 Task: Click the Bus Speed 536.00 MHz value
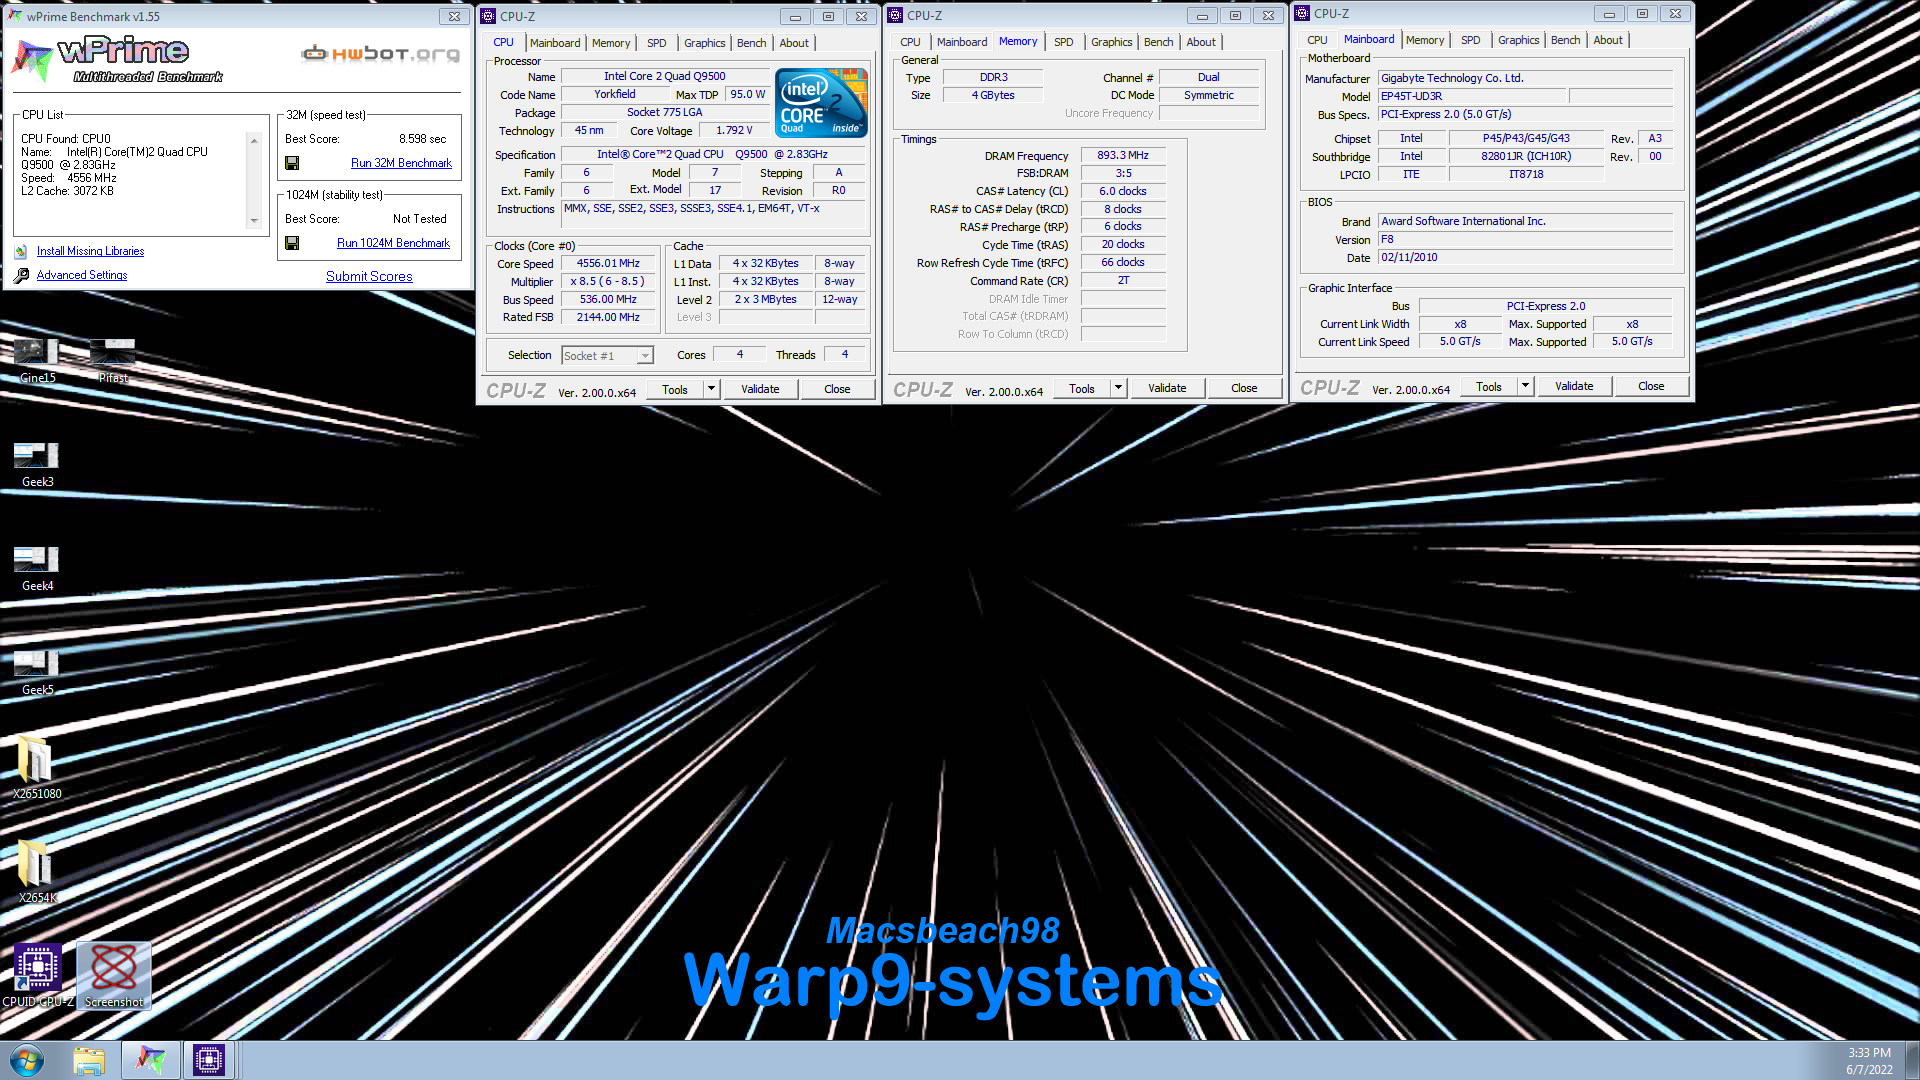tap(608, 299)
